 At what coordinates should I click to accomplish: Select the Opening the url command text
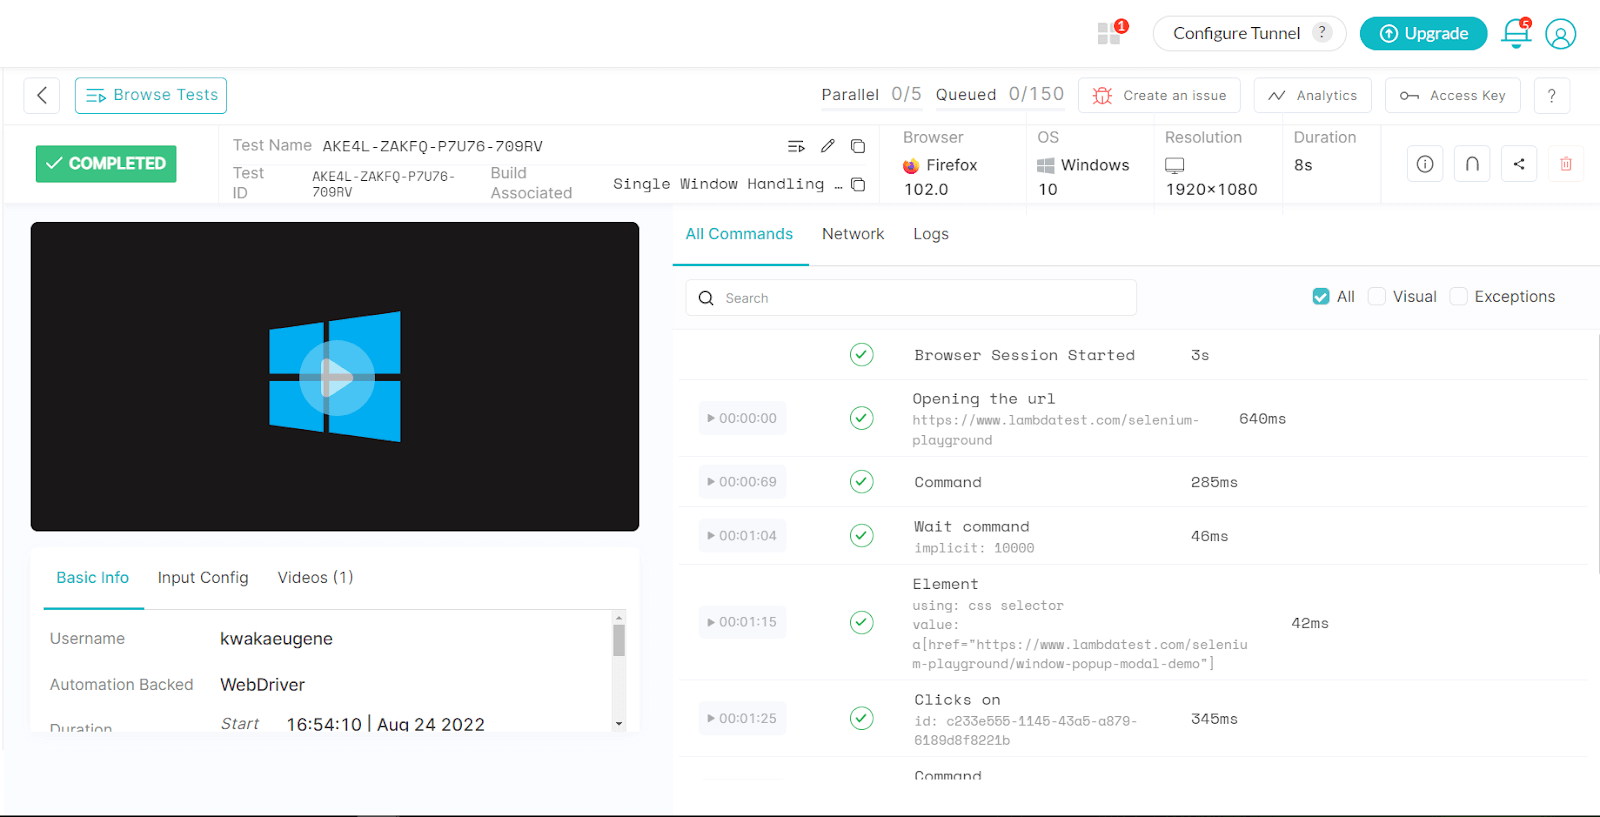[x=984, y=399]
